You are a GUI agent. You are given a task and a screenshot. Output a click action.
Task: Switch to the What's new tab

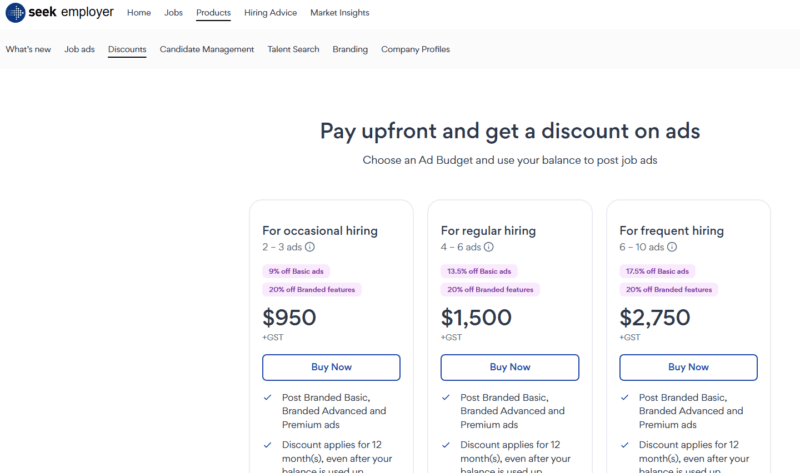pos(28,49)
